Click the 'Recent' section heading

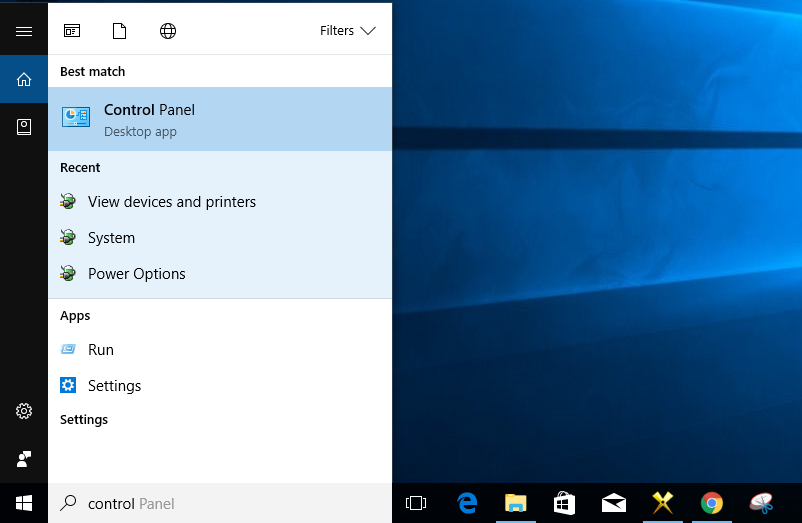pyautogui.click(x=80, y=168)
